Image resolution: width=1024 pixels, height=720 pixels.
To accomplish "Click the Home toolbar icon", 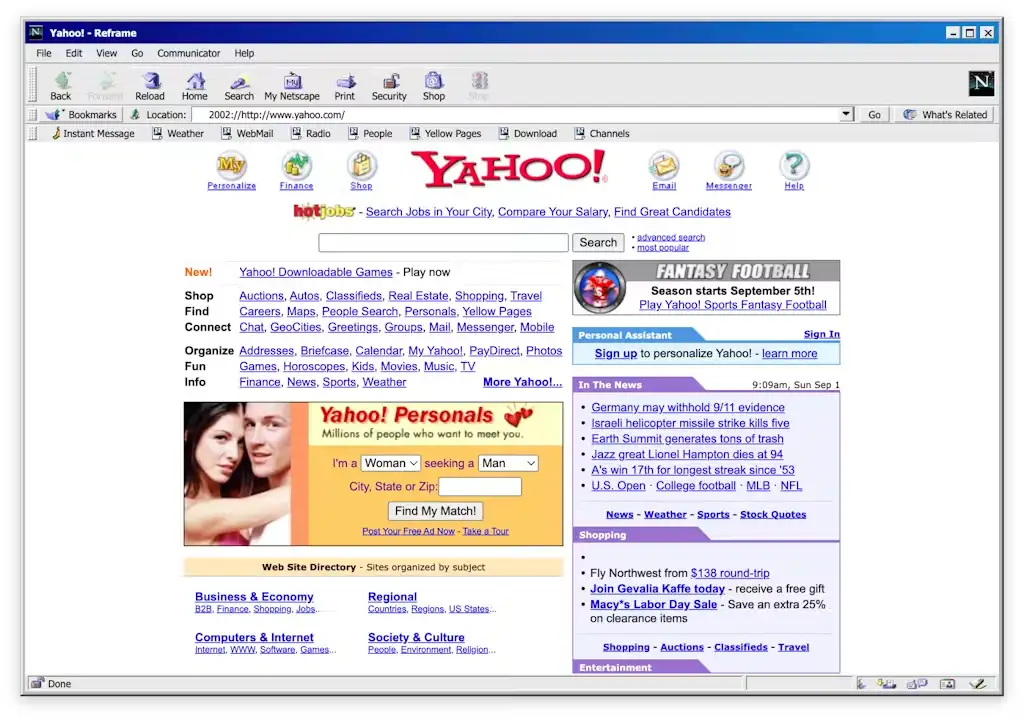I will tap(195, 86).
